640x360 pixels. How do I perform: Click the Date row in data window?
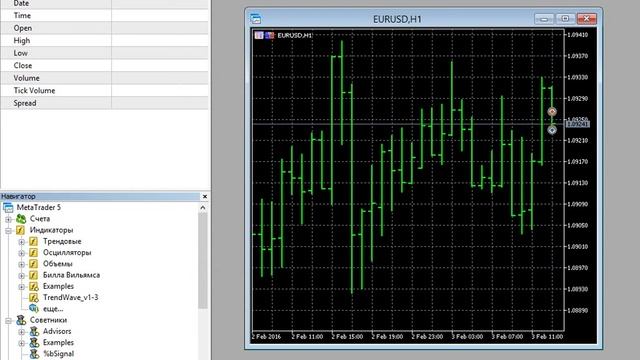(x=104, y=4)
